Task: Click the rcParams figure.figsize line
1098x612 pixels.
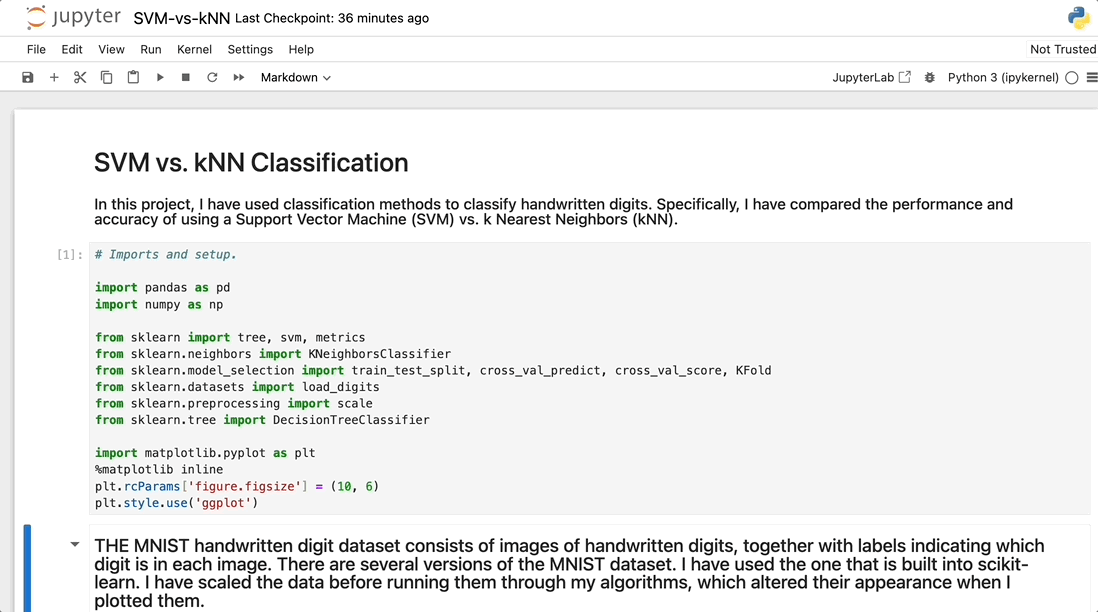Action: 237,487
